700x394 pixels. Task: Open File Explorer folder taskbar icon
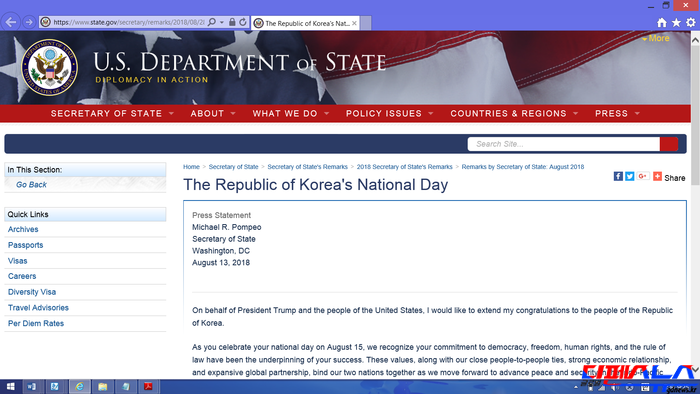click(103, 386)
